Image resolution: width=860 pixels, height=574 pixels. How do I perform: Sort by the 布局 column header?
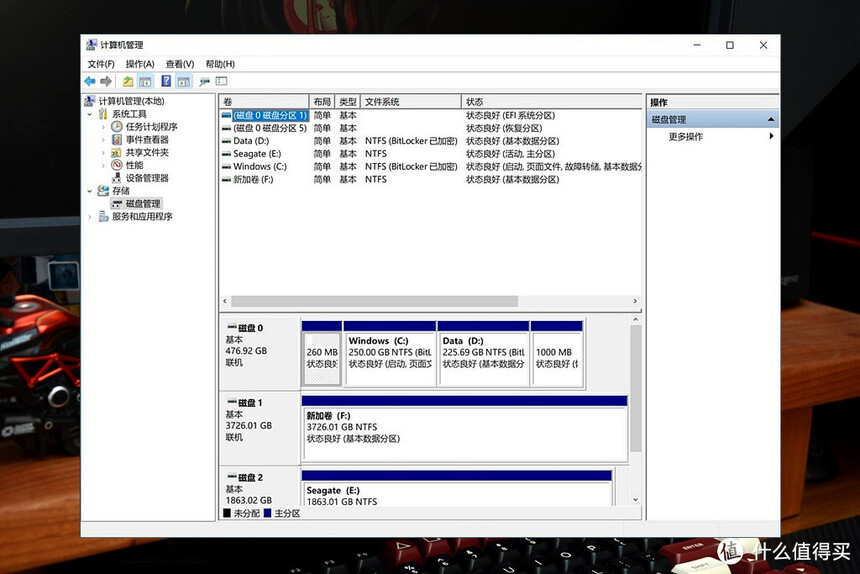click(x=322, y=101)
